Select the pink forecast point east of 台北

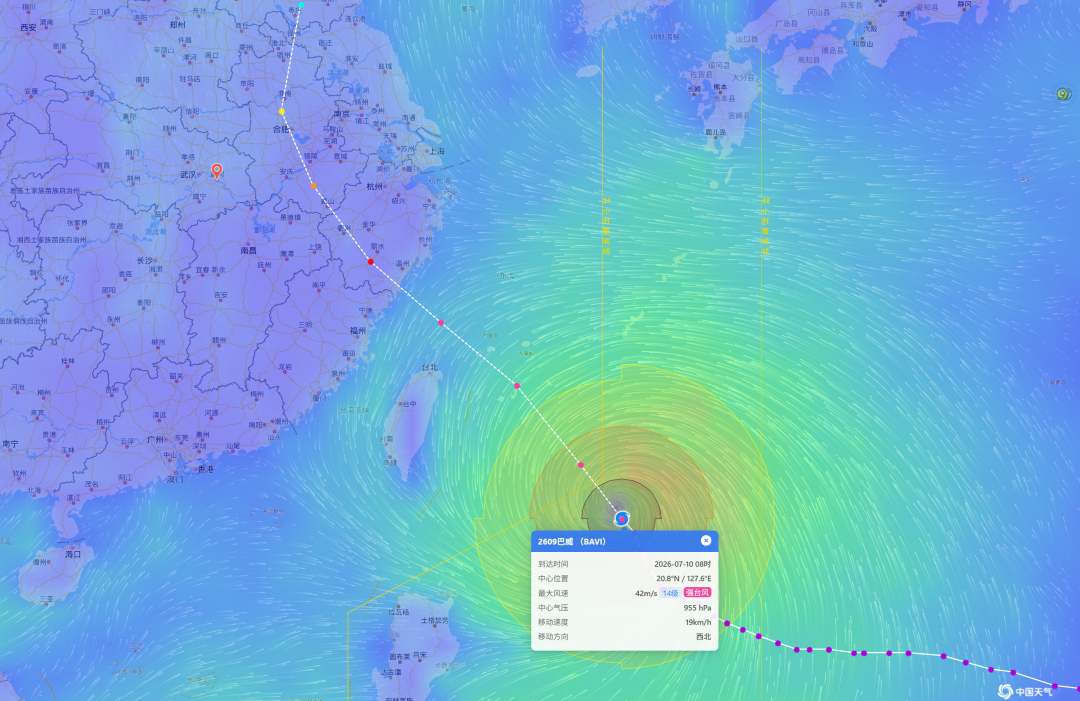pos(517,386)
